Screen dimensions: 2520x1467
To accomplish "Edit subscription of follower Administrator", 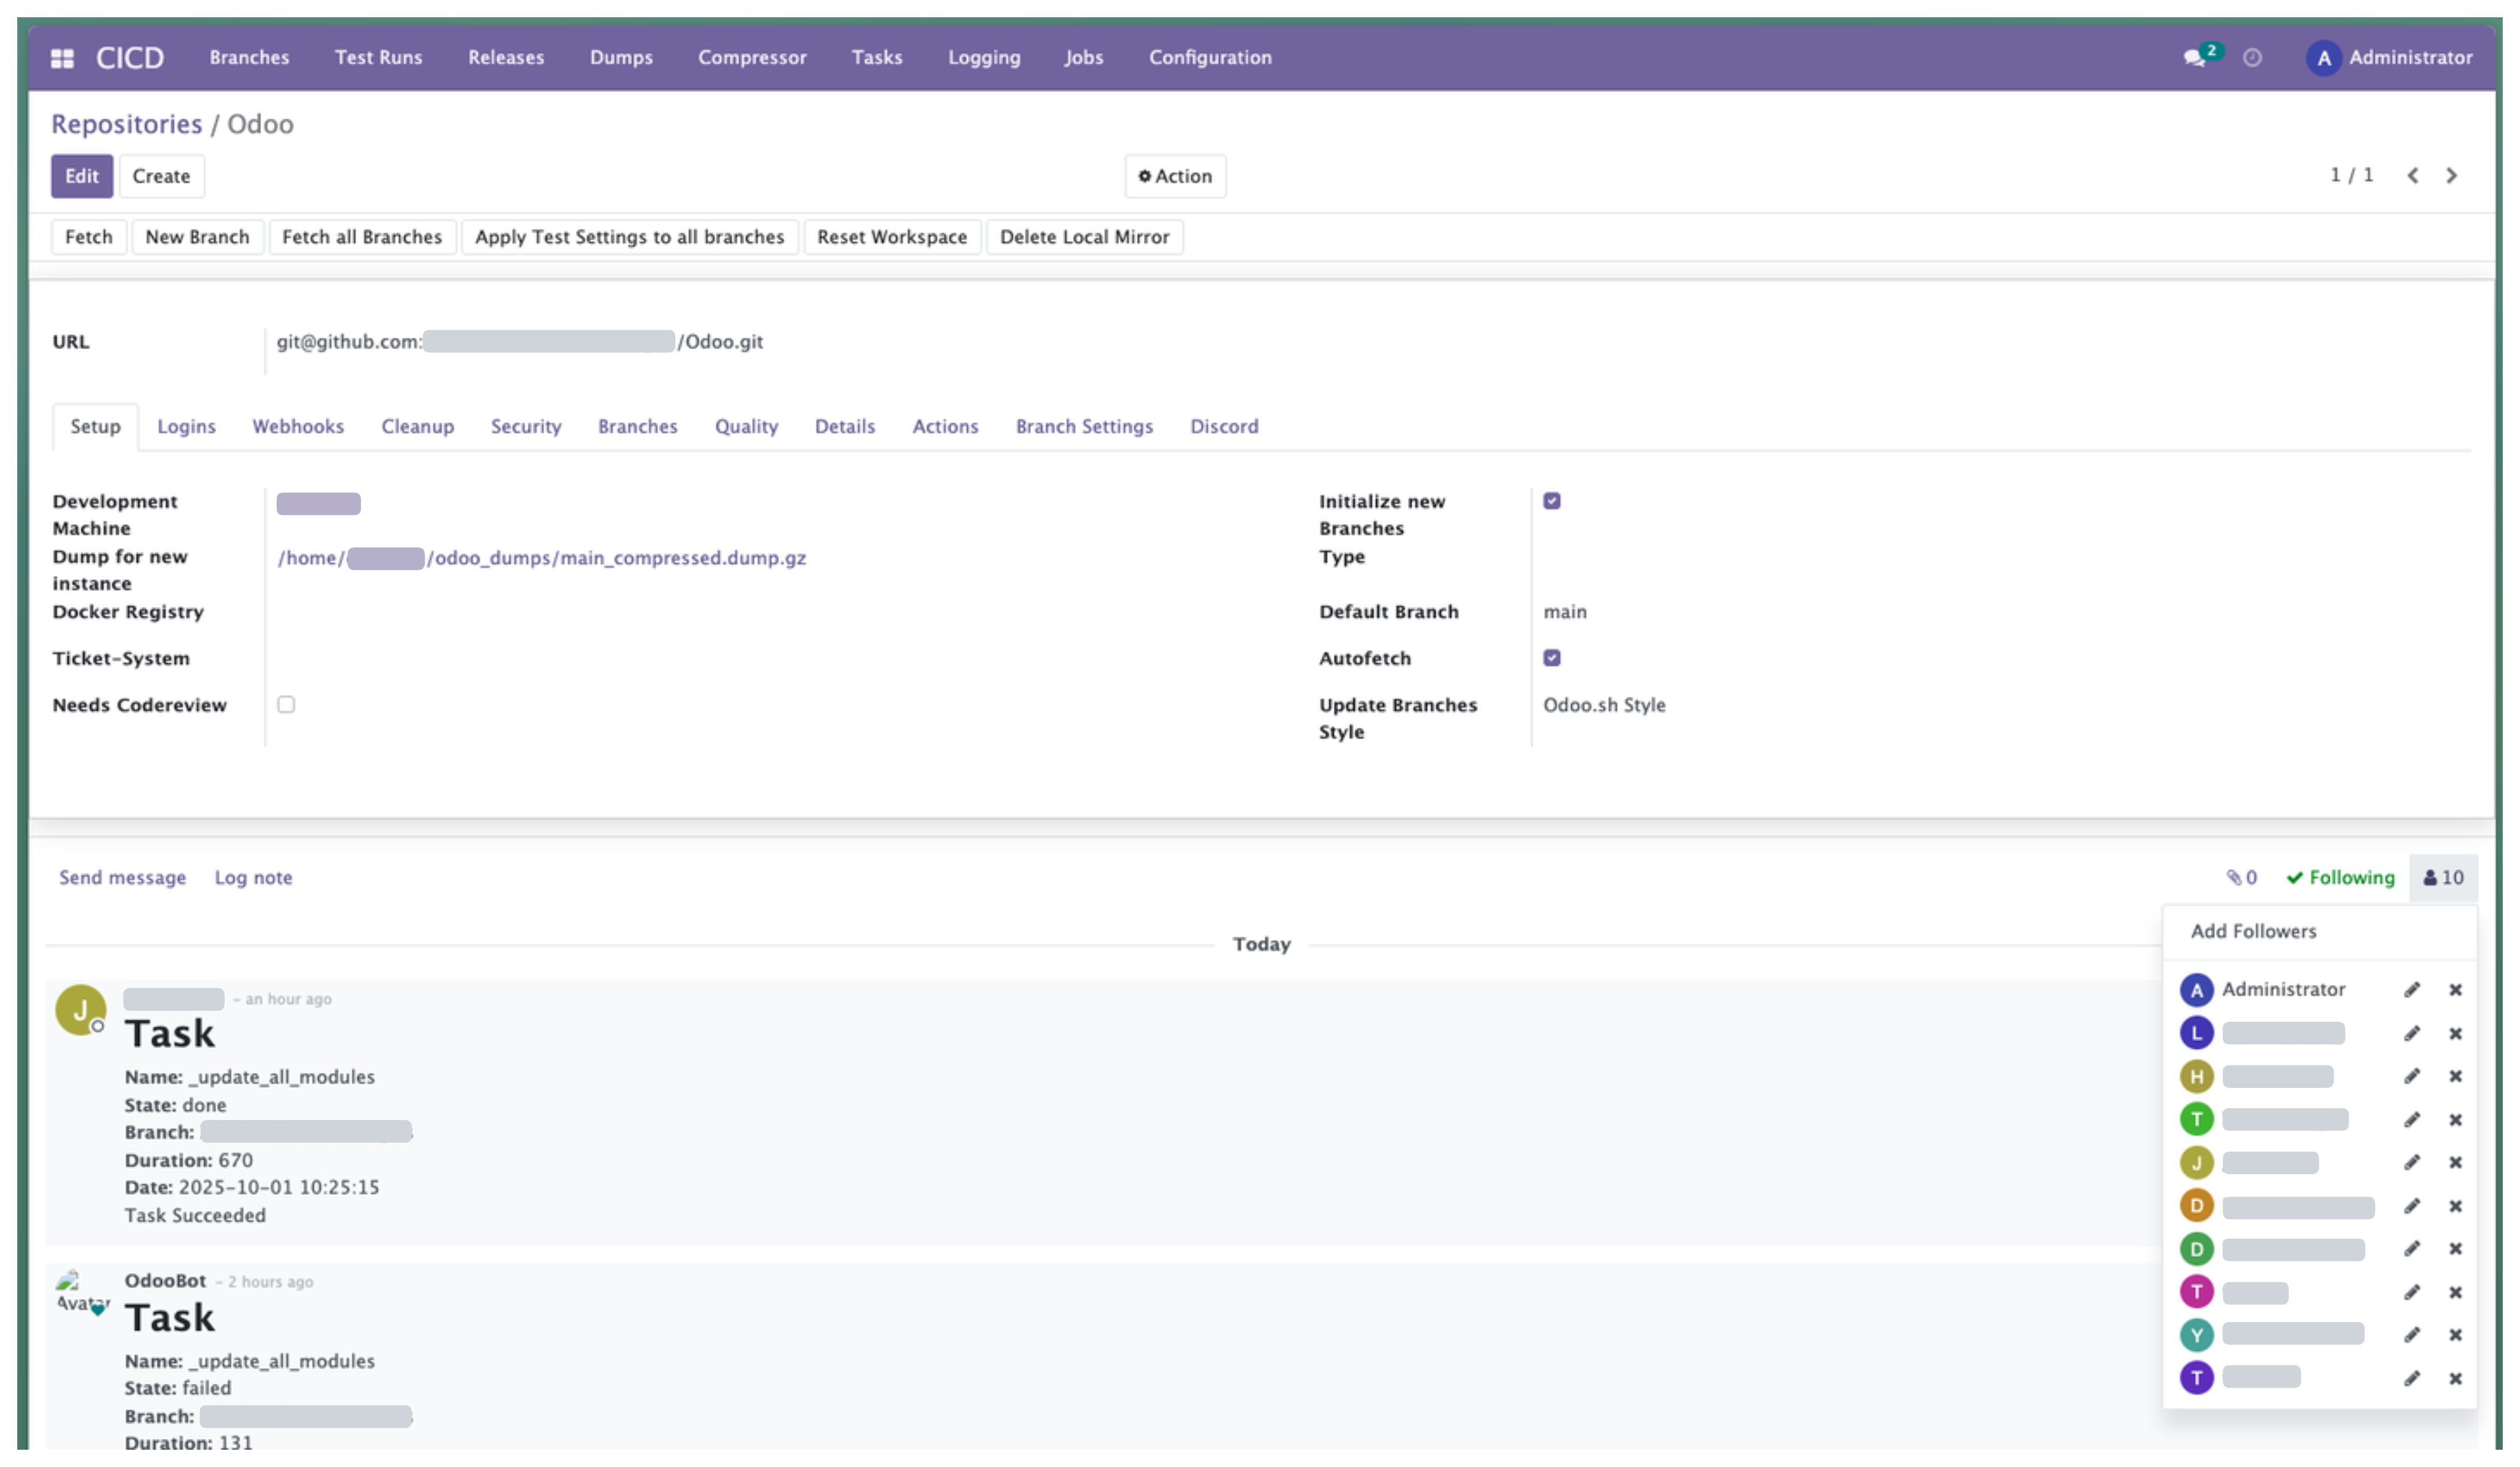I will 2412,990.
